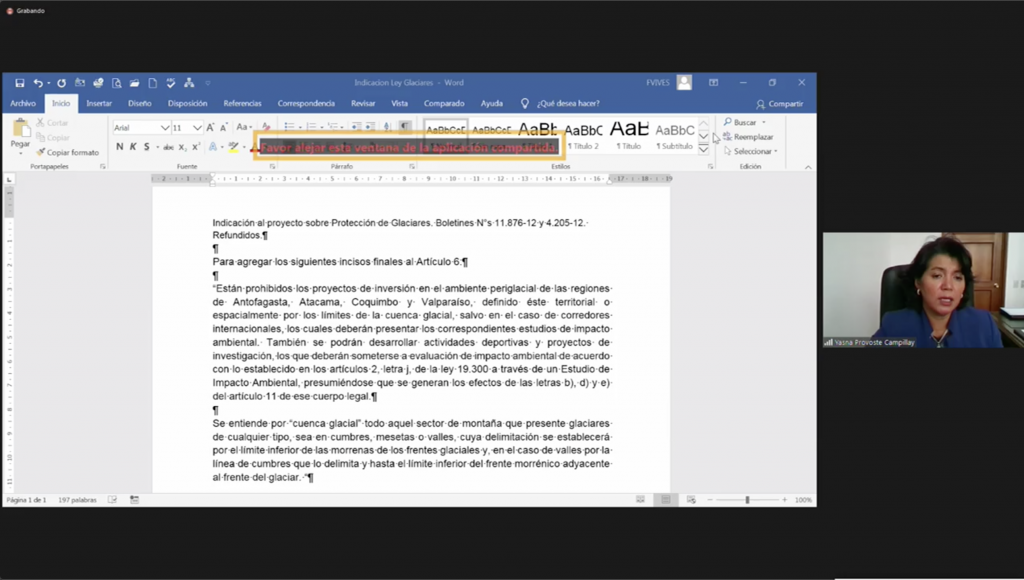Apply yellow text highlight color

pos(233,147)
